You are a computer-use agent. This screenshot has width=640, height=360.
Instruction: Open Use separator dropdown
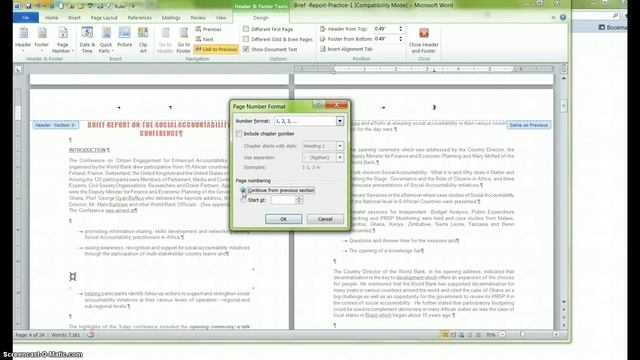(340, 158)
